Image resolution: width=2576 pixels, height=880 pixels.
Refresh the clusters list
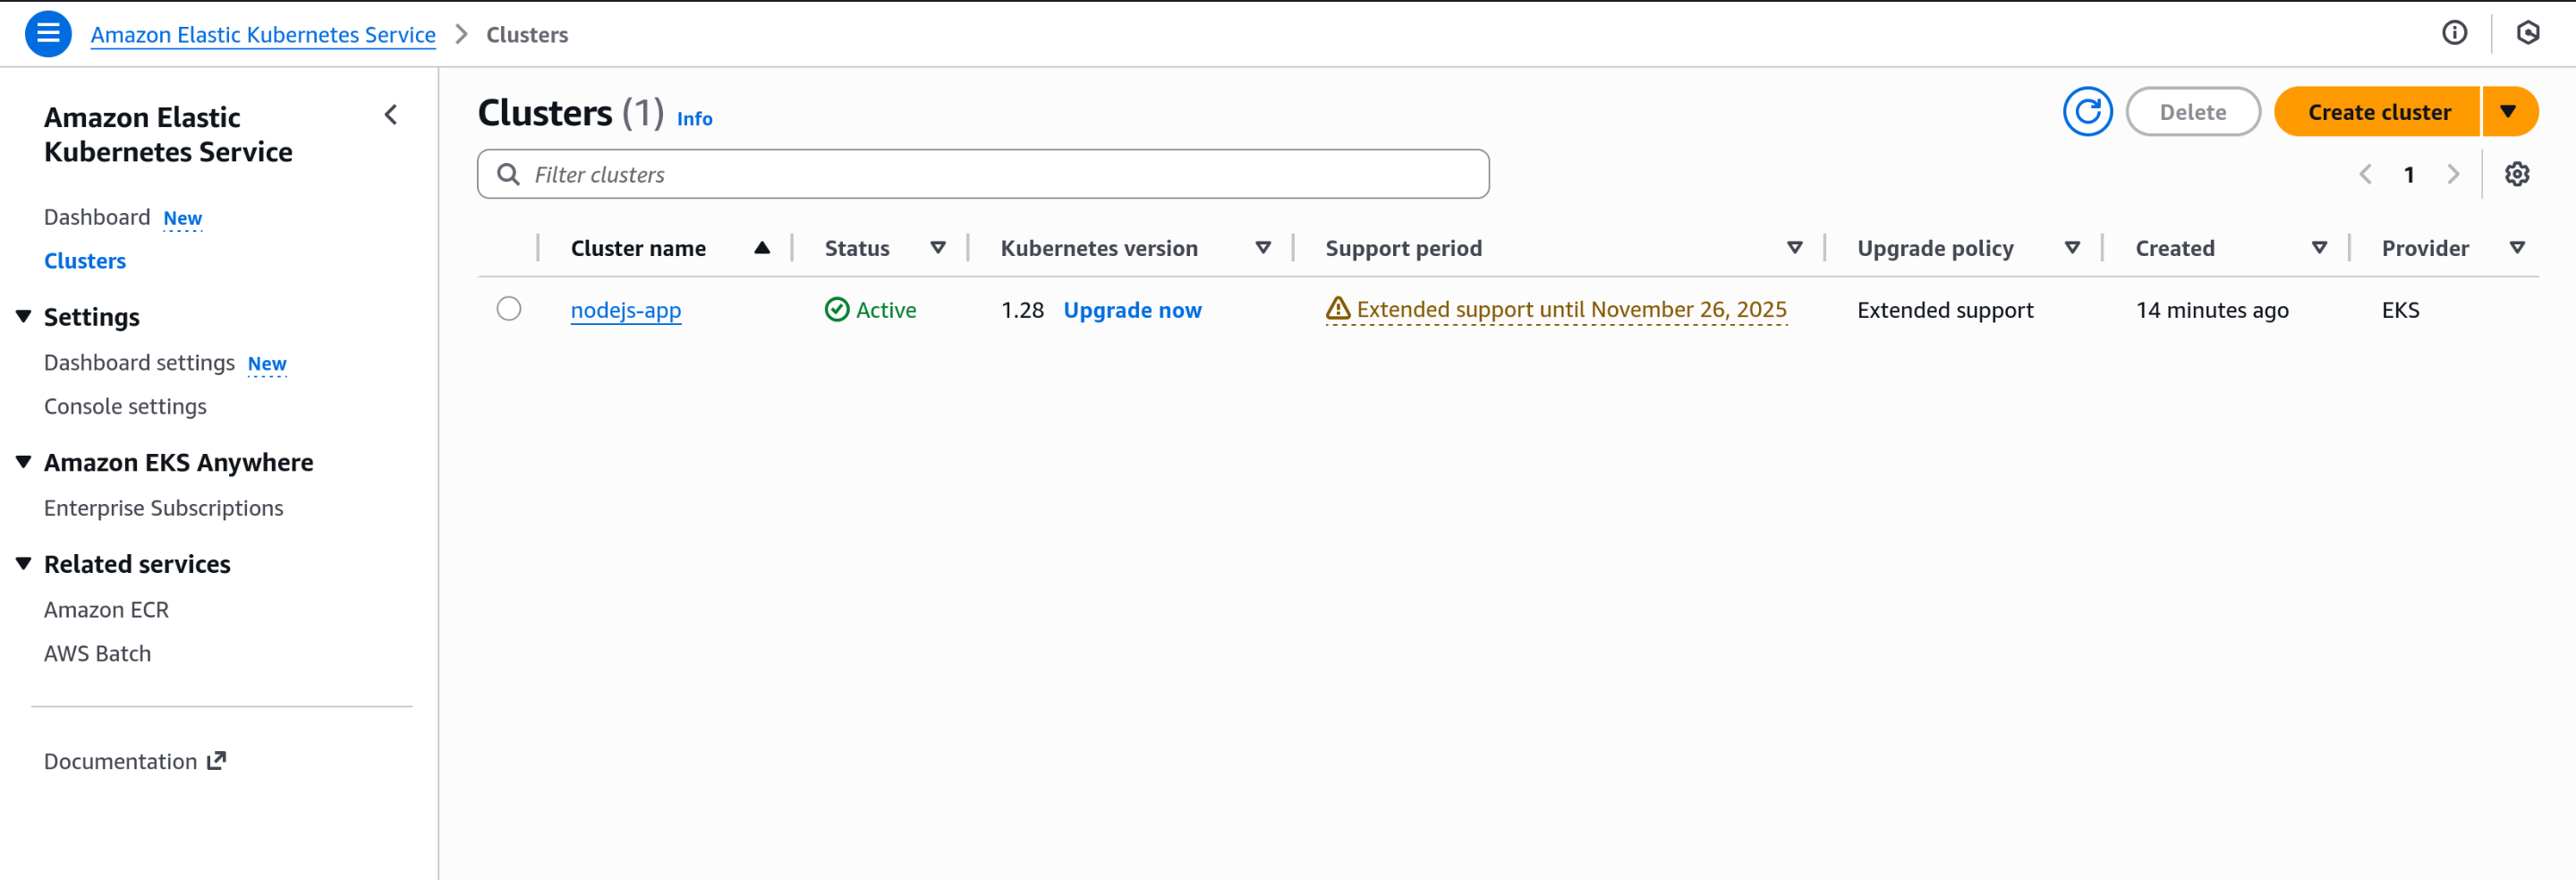(2088, 111)
